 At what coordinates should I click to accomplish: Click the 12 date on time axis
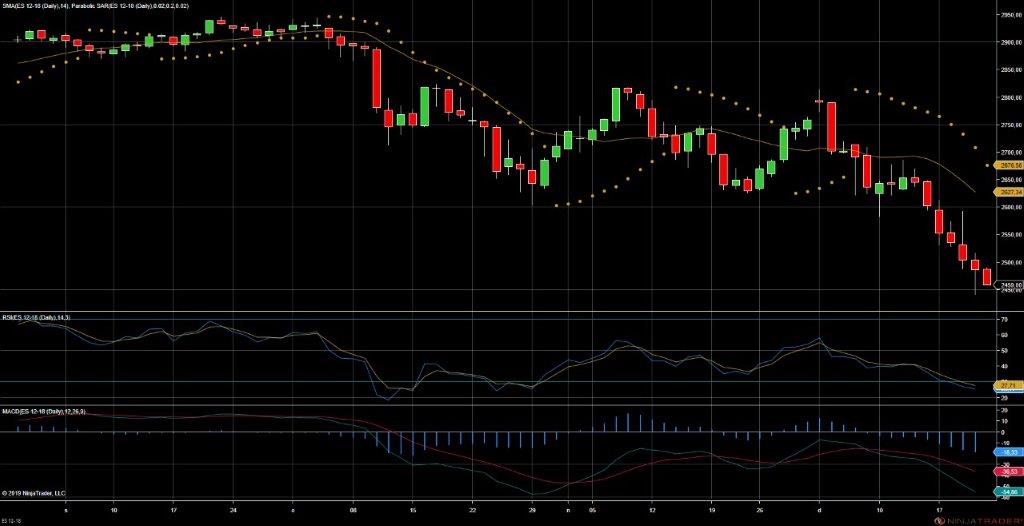click(652, 508)
